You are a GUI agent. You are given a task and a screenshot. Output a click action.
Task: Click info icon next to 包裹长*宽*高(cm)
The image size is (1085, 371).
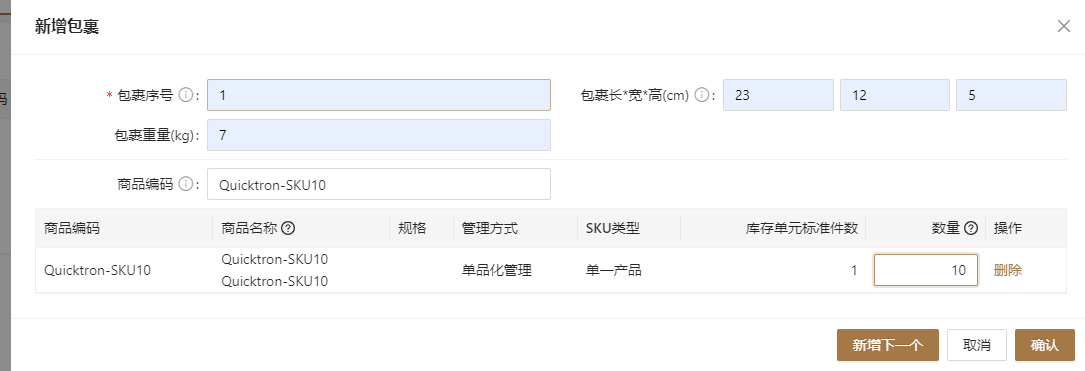(701, 95)
